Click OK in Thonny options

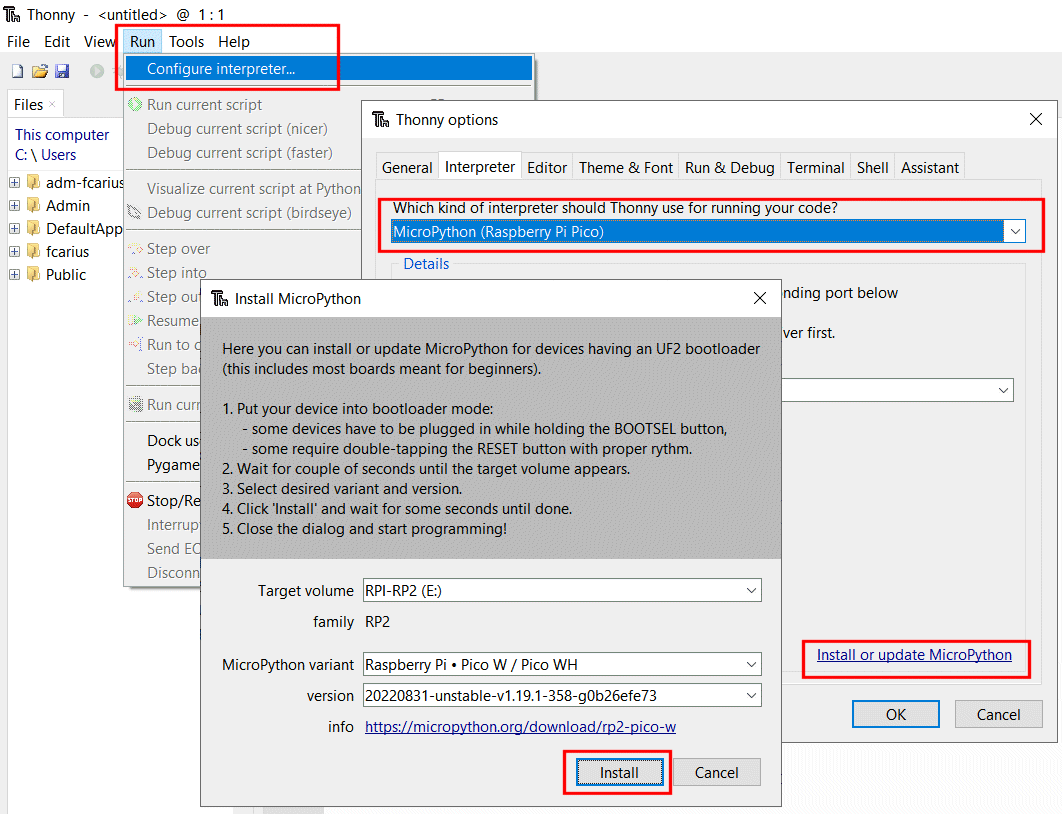(x=895, y=714)
